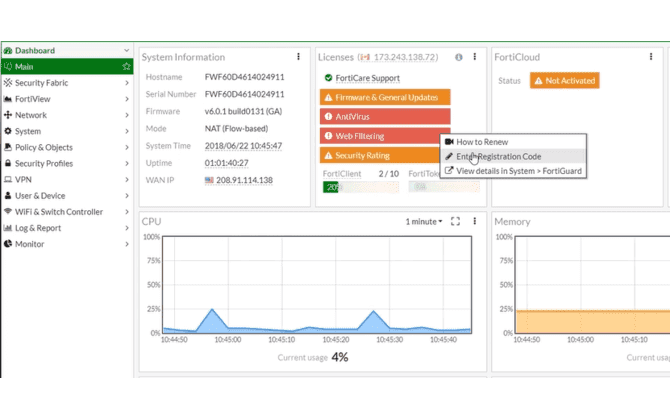Click the US flag beside WAN IP

click(x=209, y=180)
